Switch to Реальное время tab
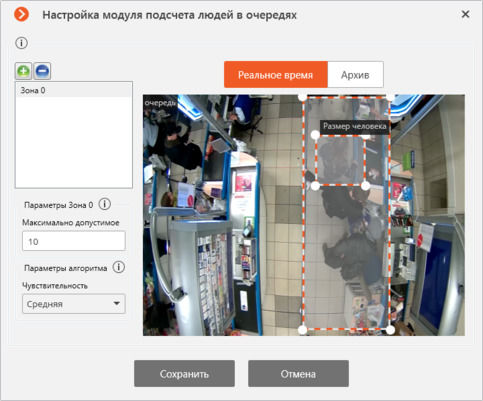This screenshot has height=401, width=483. pyautogui.click(x=276, y=75)
